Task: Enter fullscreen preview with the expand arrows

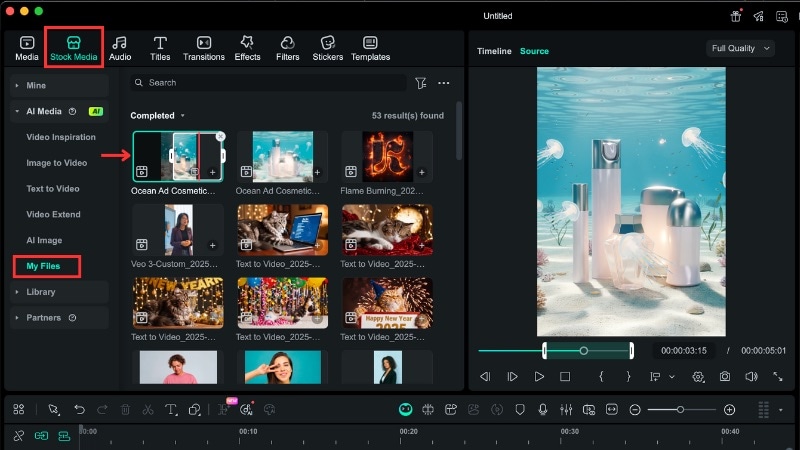Action: pyautogui.click(x=778, y=377)
